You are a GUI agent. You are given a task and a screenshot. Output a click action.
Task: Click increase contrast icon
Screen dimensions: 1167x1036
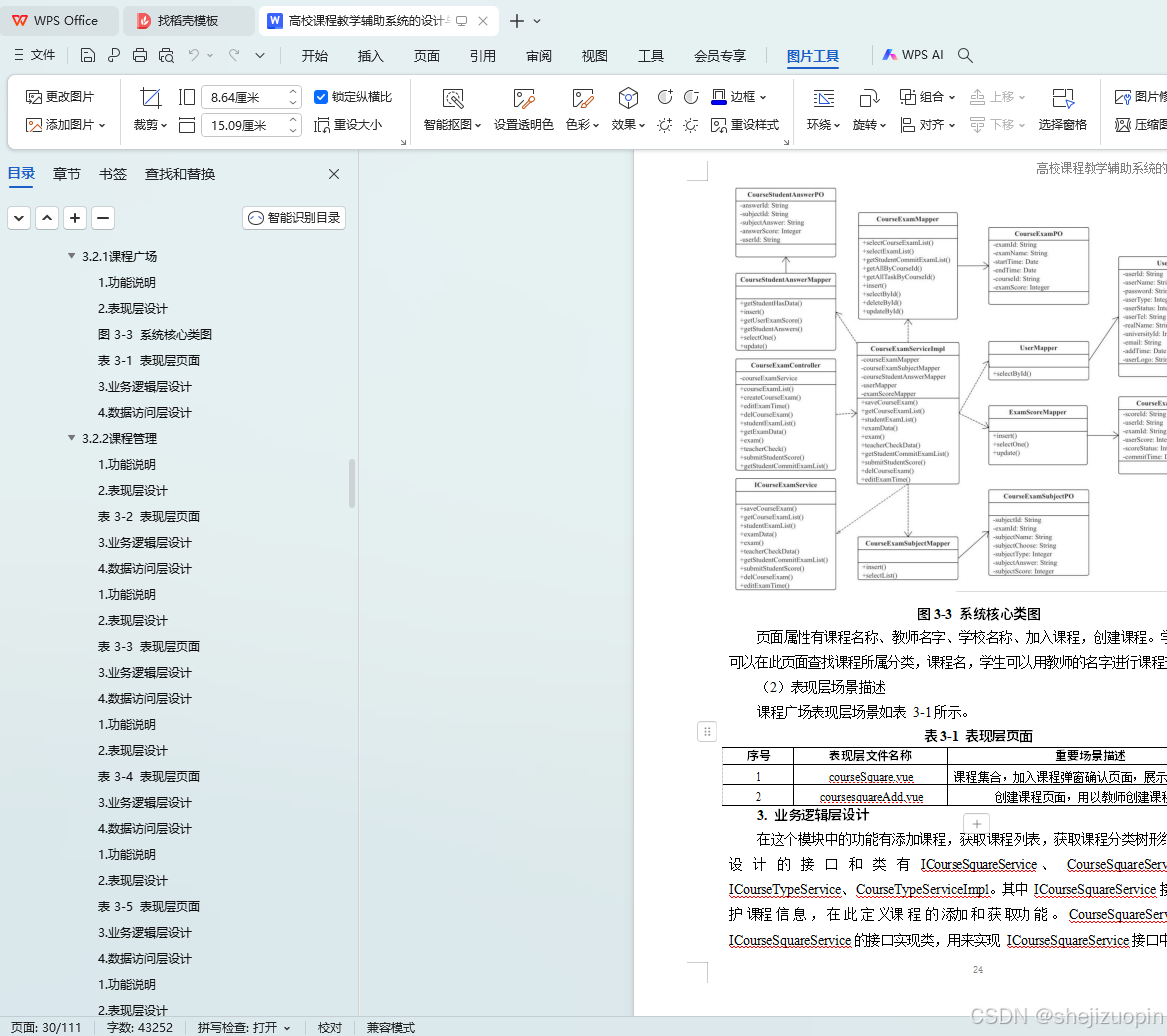(x=665, y=97)
